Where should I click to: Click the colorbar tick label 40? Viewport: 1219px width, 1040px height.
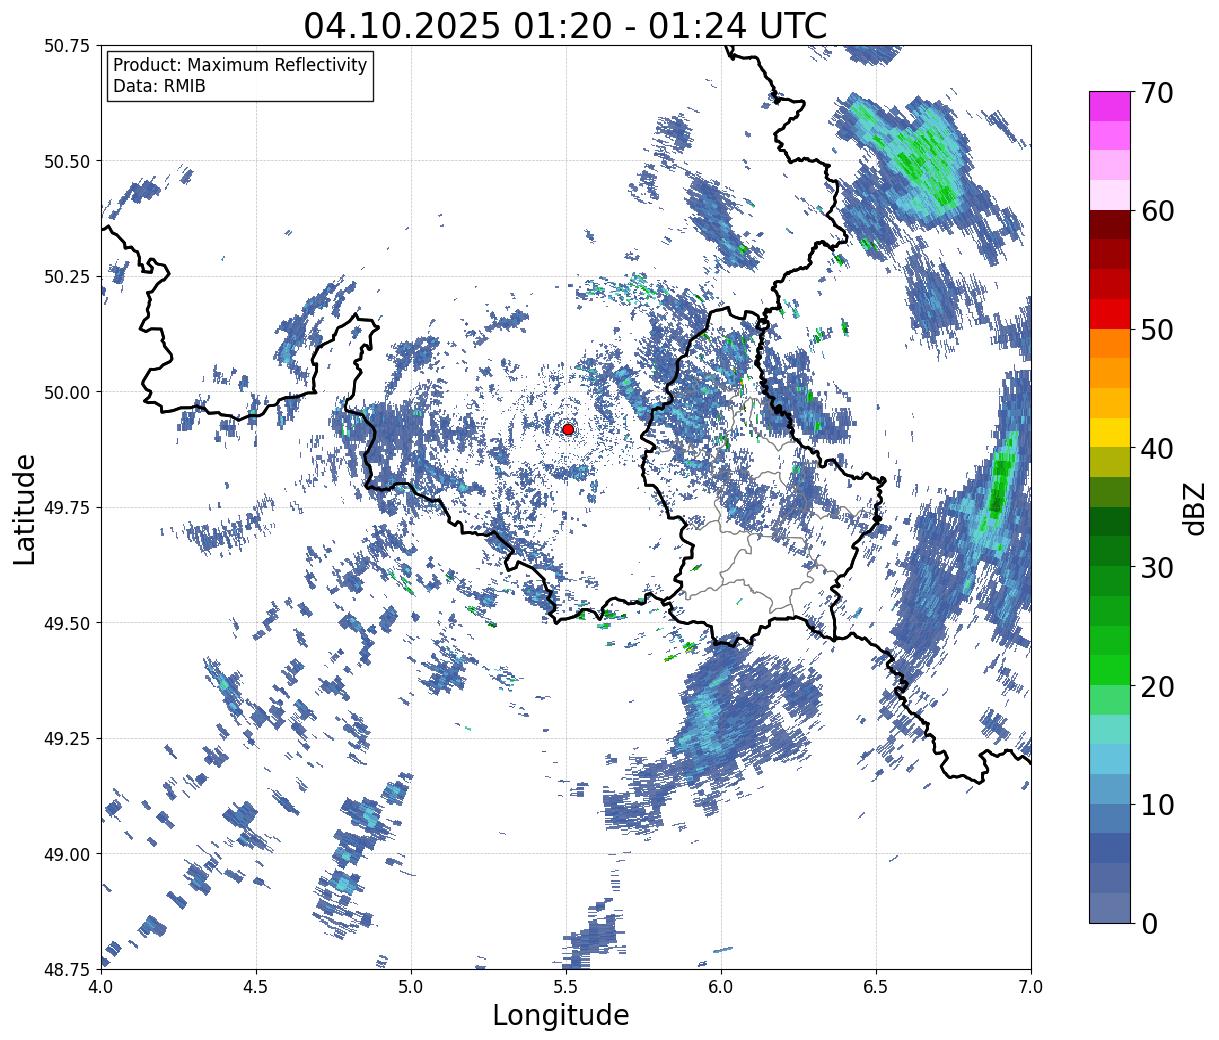1156,449
